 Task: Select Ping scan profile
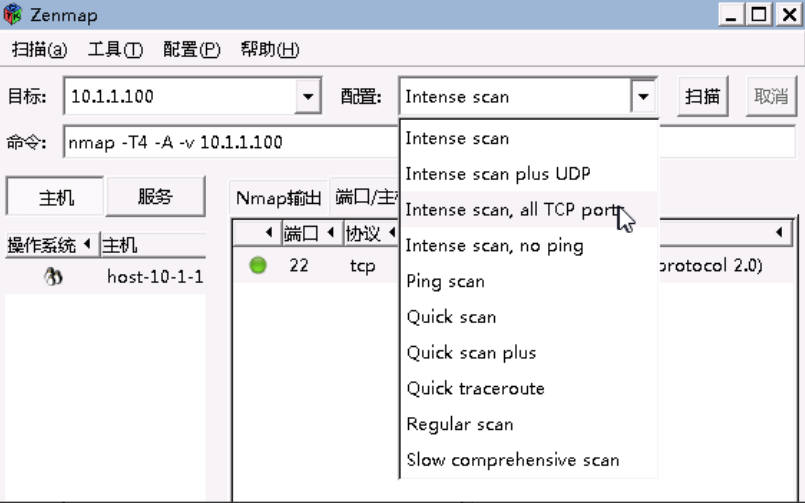529,281
